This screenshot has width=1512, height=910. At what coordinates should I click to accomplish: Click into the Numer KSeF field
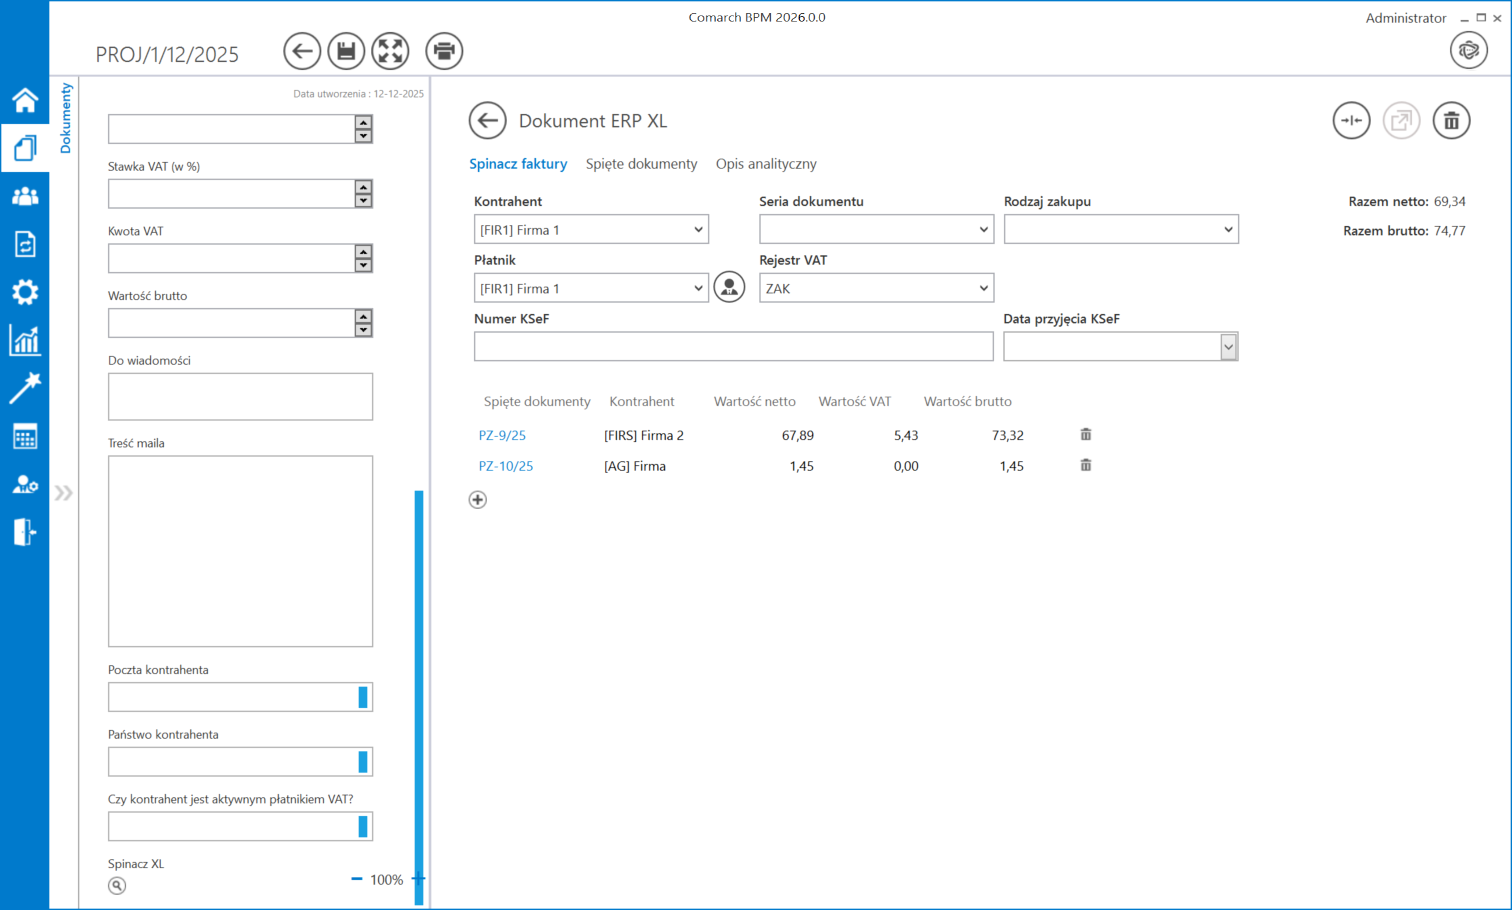click(733, 347)
